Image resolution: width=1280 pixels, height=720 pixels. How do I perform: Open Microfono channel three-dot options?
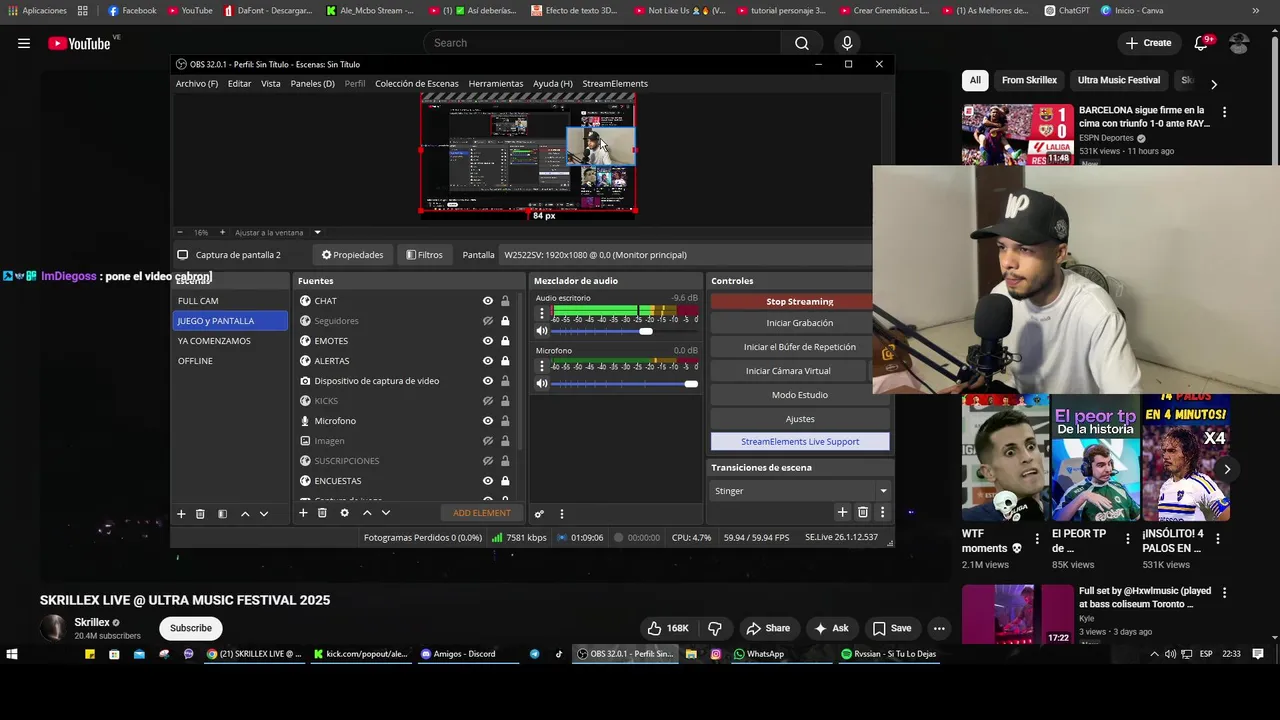[x=542, y=366]
